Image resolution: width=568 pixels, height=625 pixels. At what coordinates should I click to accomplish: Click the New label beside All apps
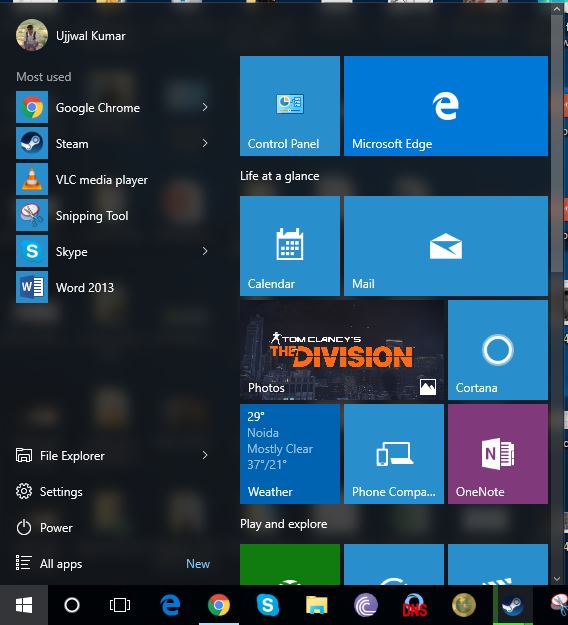198,564
